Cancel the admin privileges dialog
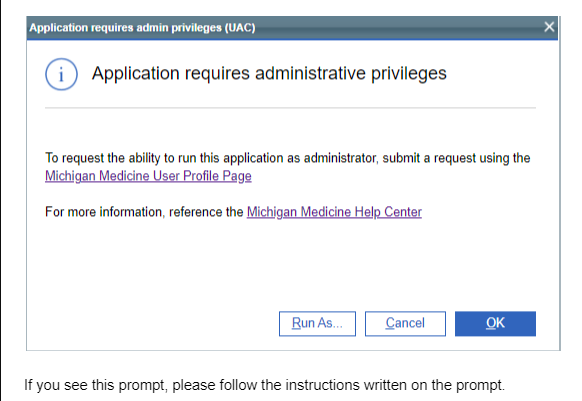Image resolution: width=582 pixels, height=401 pixels. coord(405,324)
